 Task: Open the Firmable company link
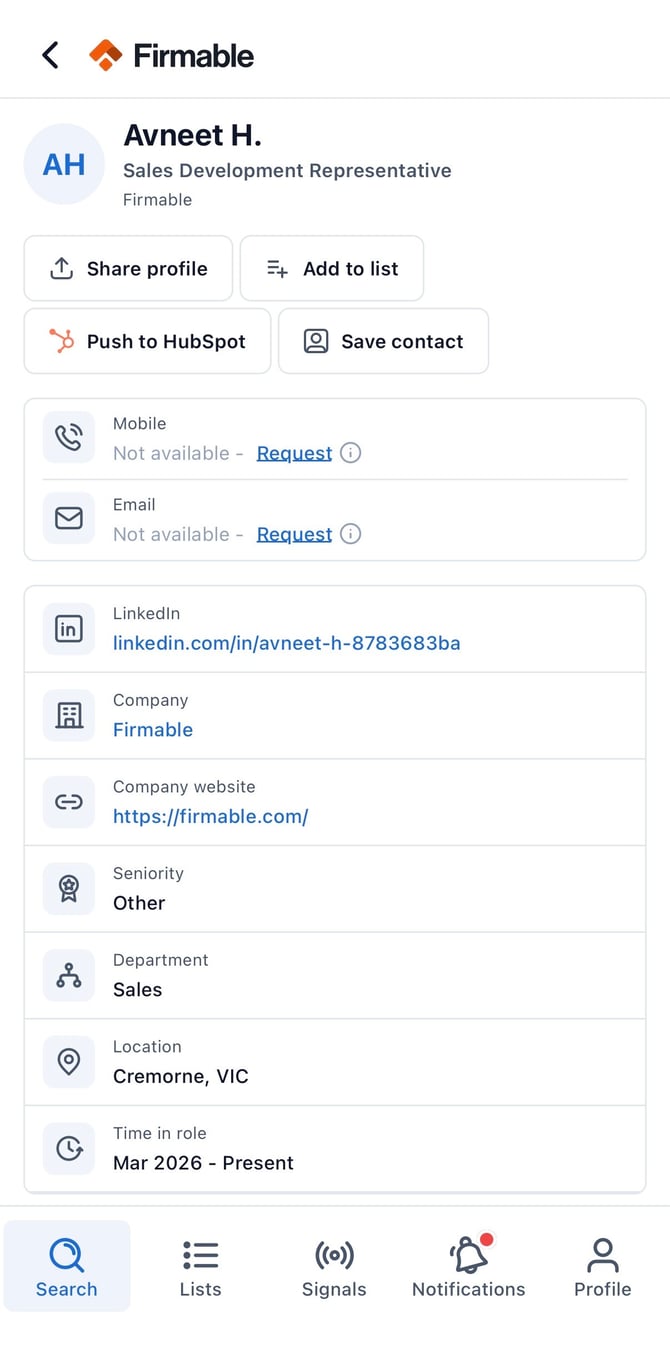[153, 730]
